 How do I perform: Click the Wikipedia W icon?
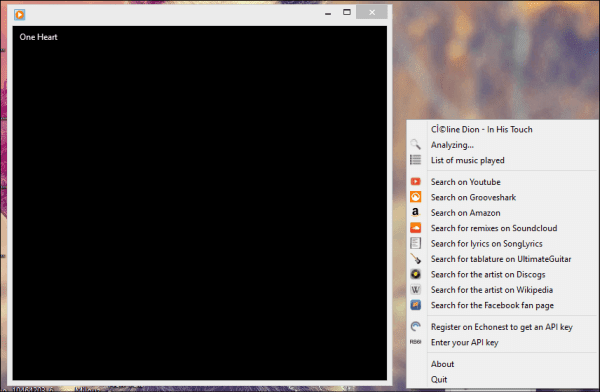click(x=416, y=289)
